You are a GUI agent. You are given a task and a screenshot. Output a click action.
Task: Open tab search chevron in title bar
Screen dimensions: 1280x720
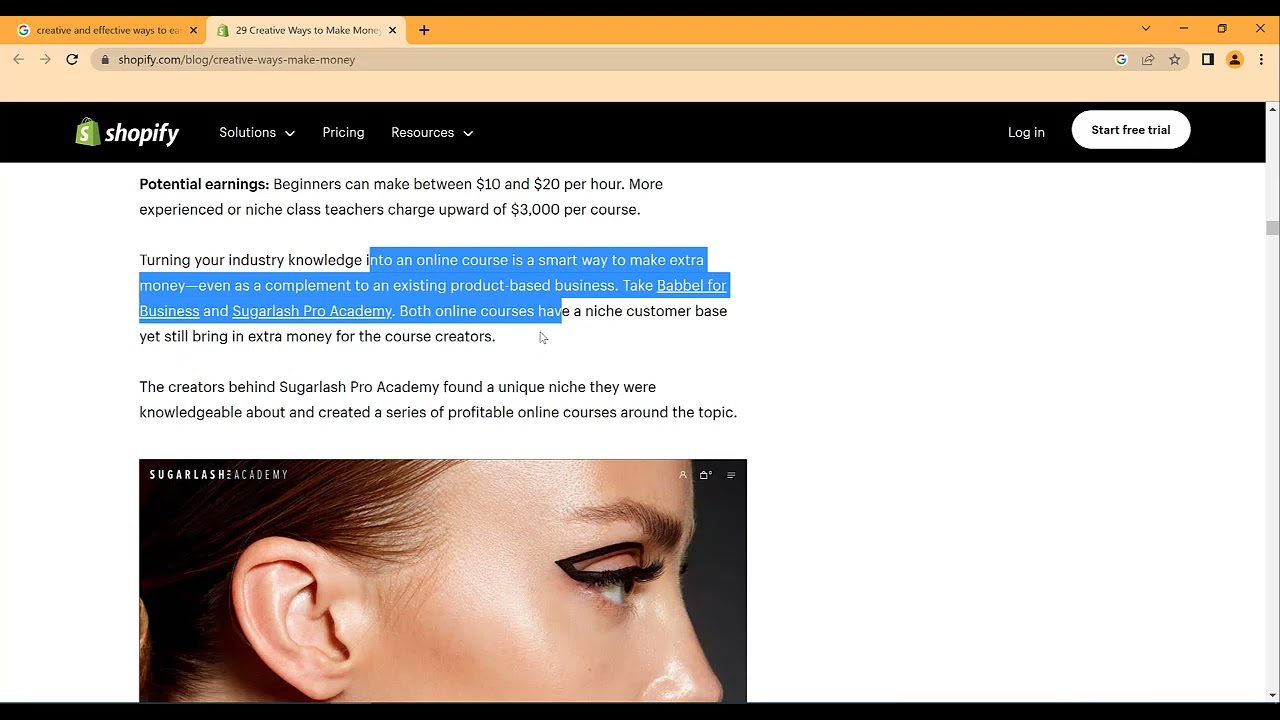click(1146, 28)
